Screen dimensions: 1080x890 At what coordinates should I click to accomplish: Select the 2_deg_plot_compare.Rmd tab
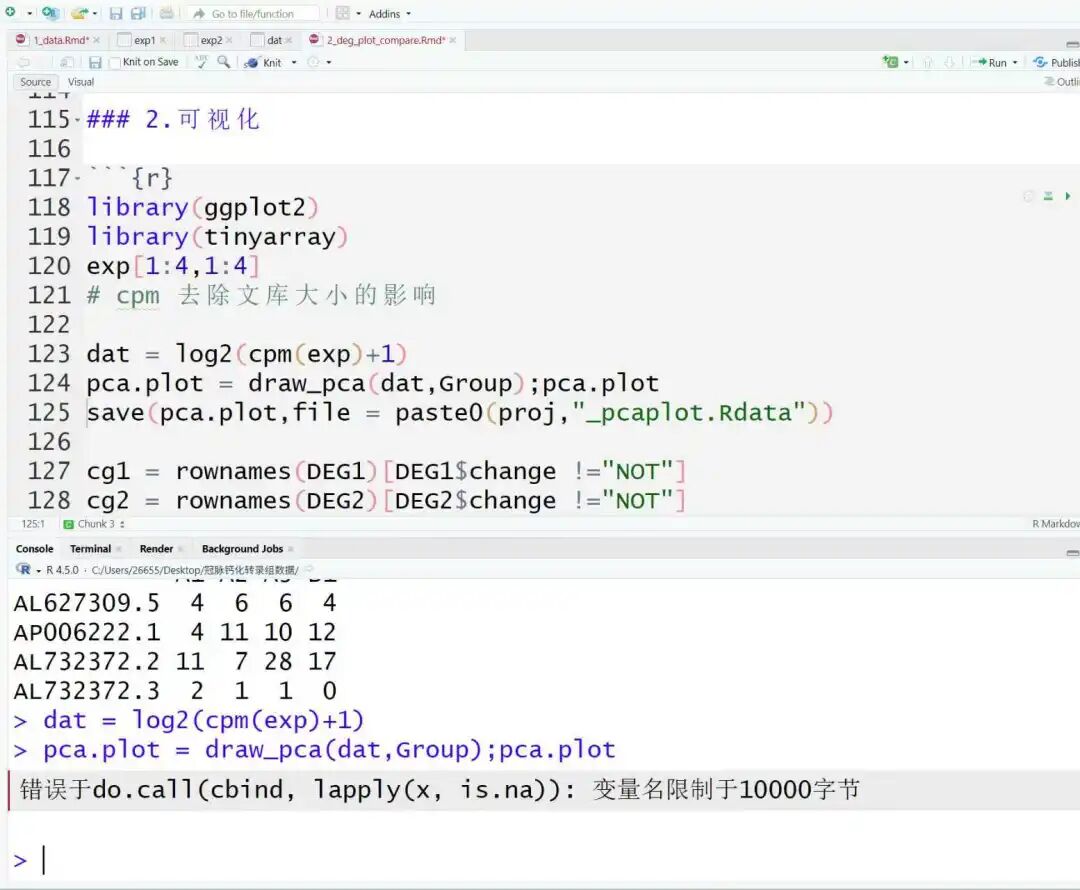click(385, 40)
